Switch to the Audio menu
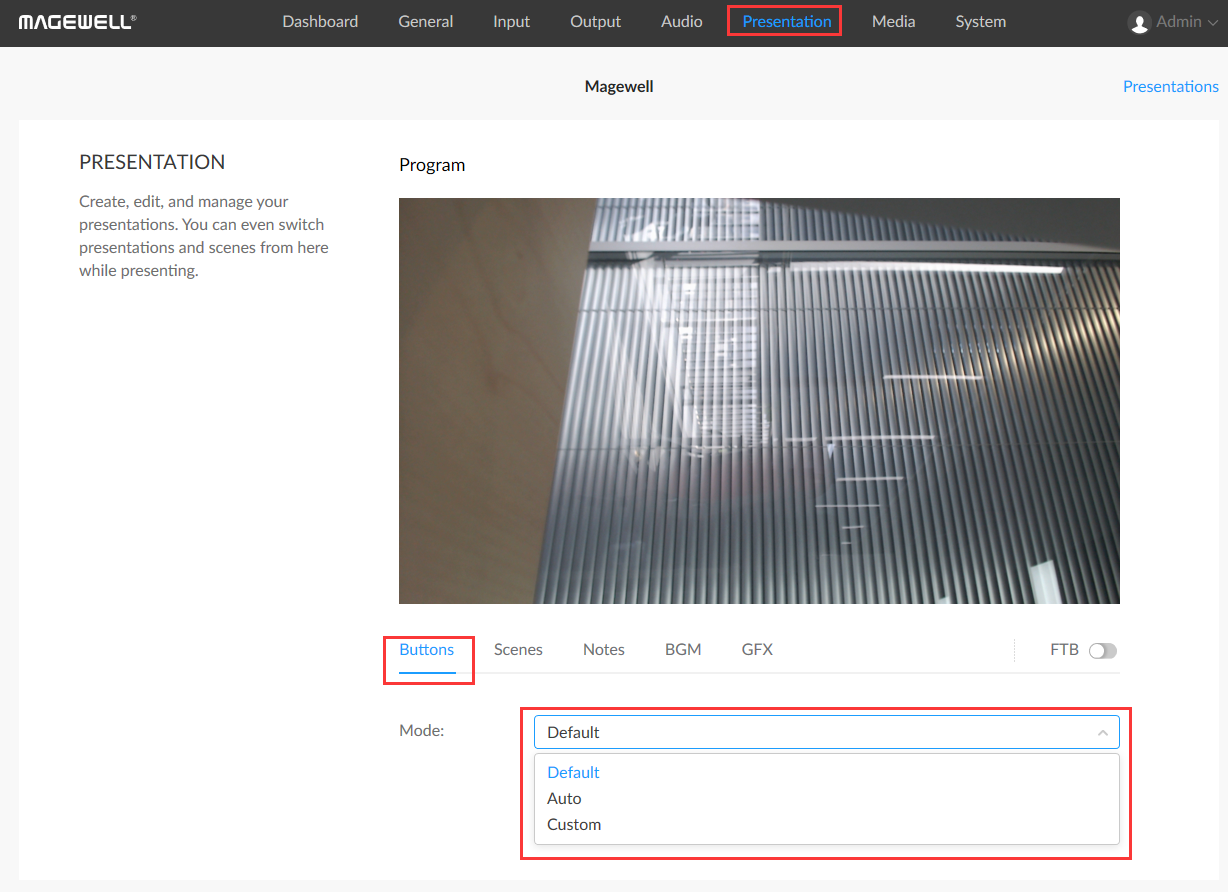1228x892 pixels. tap(681, 21)
